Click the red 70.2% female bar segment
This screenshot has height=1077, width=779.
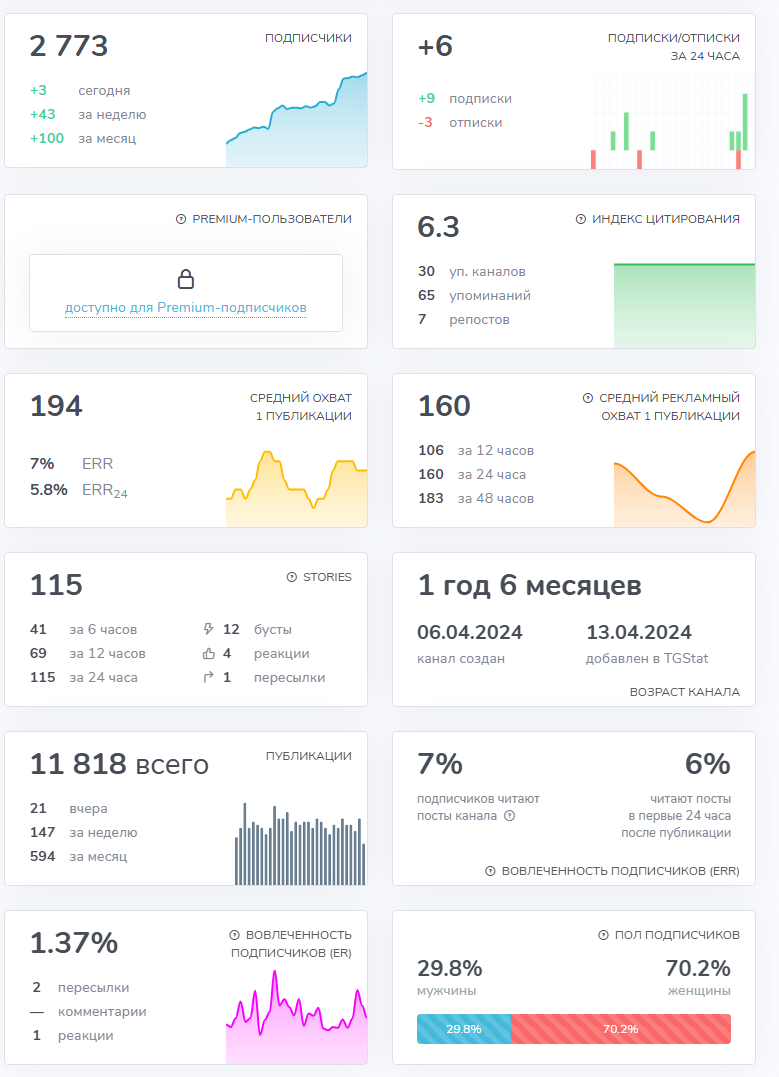621,1029
